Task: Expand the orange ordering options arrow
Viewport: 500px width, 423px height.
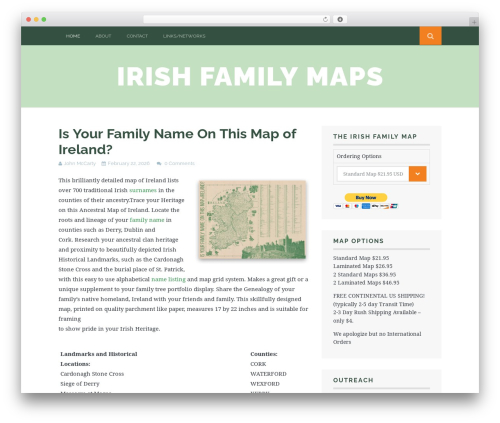Action: [418, 174]
